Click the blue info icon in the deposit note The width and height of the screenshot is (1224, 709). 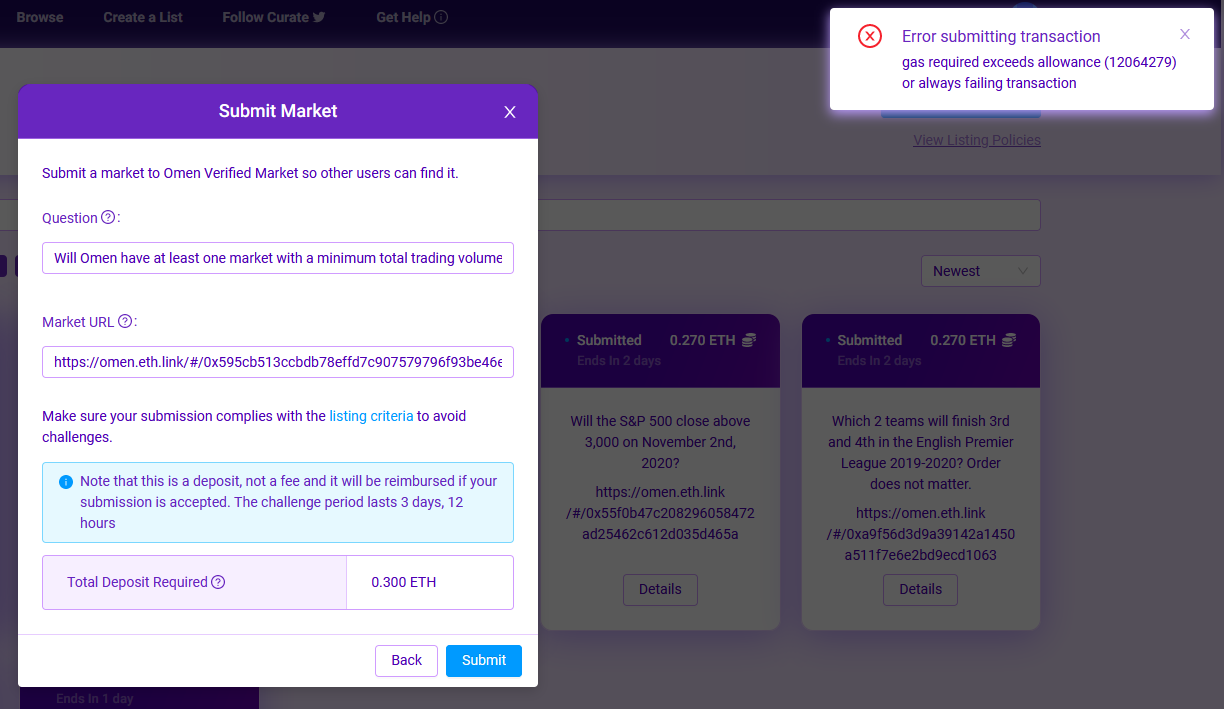pos(65,481)
